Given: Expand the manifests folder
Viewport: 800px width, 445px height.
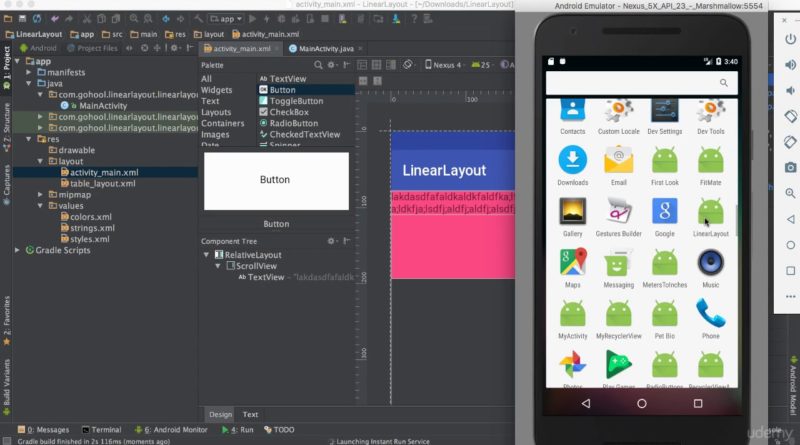Looking at the screenshot, I should (29, 72).
